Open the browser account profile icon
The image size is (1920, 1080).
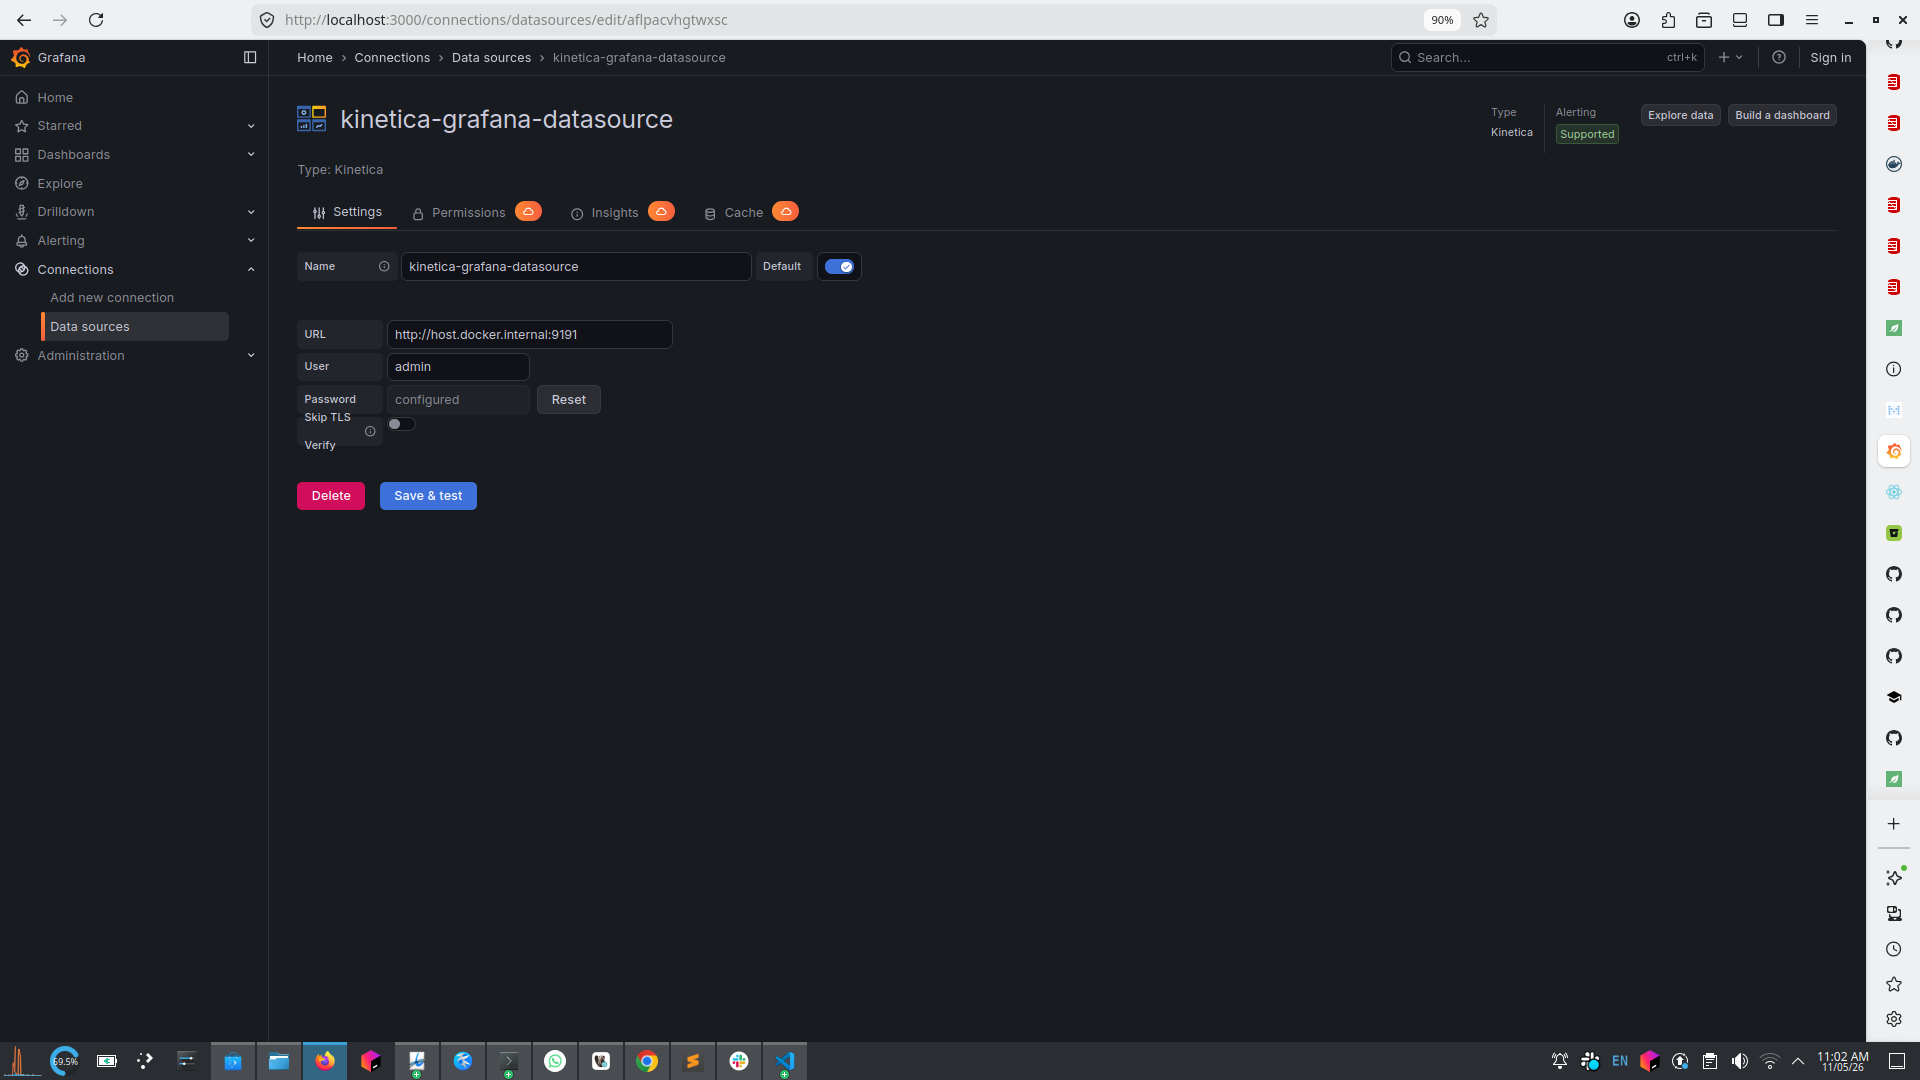coord(1632,20)
